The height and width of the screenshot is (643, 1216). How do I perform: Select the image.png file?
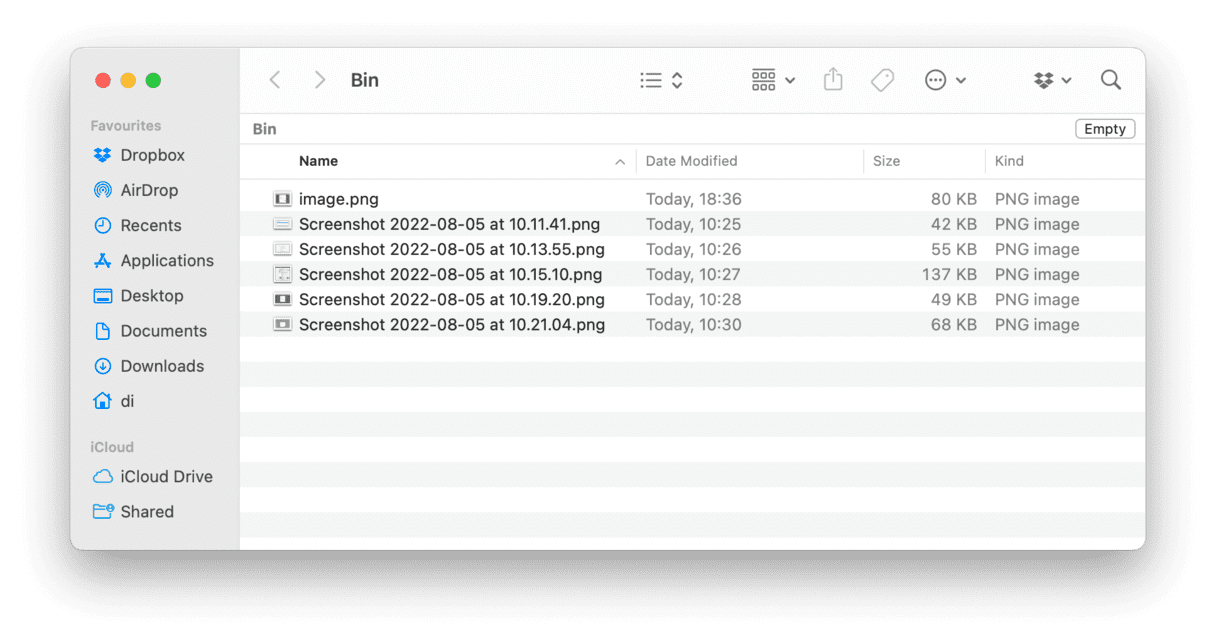338,199
